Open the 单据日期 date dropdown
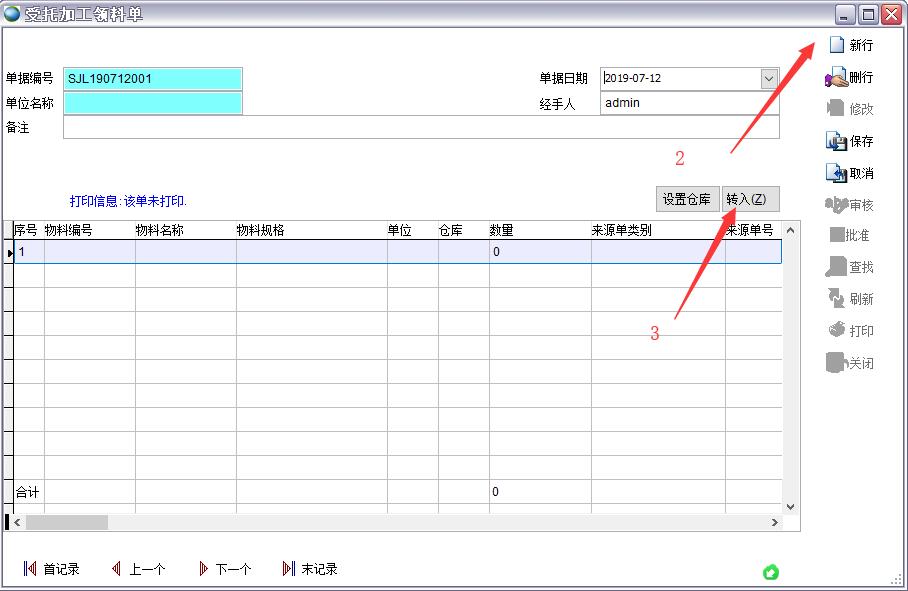 (x=769, y=78)
